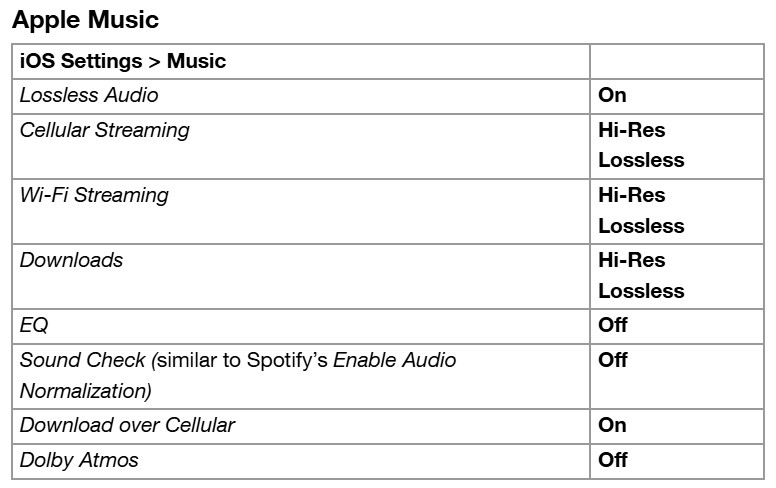Select the EQ setting label
This screenshot has width=776, height=488.
[34, 325]
